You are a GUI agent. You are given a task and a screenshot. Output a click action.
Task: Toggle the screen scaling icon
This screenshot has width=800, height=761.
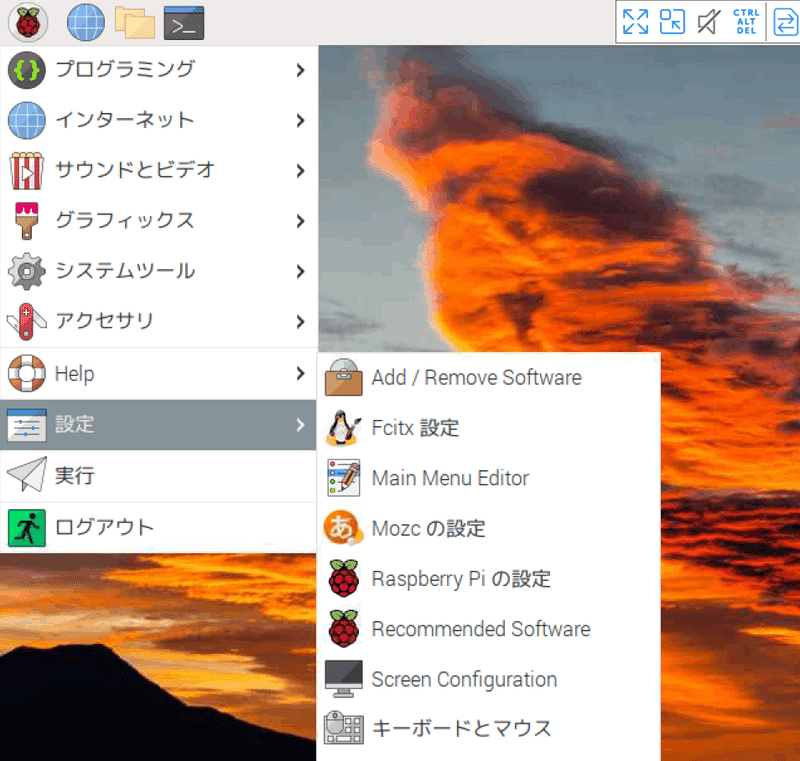click(671, 21)
